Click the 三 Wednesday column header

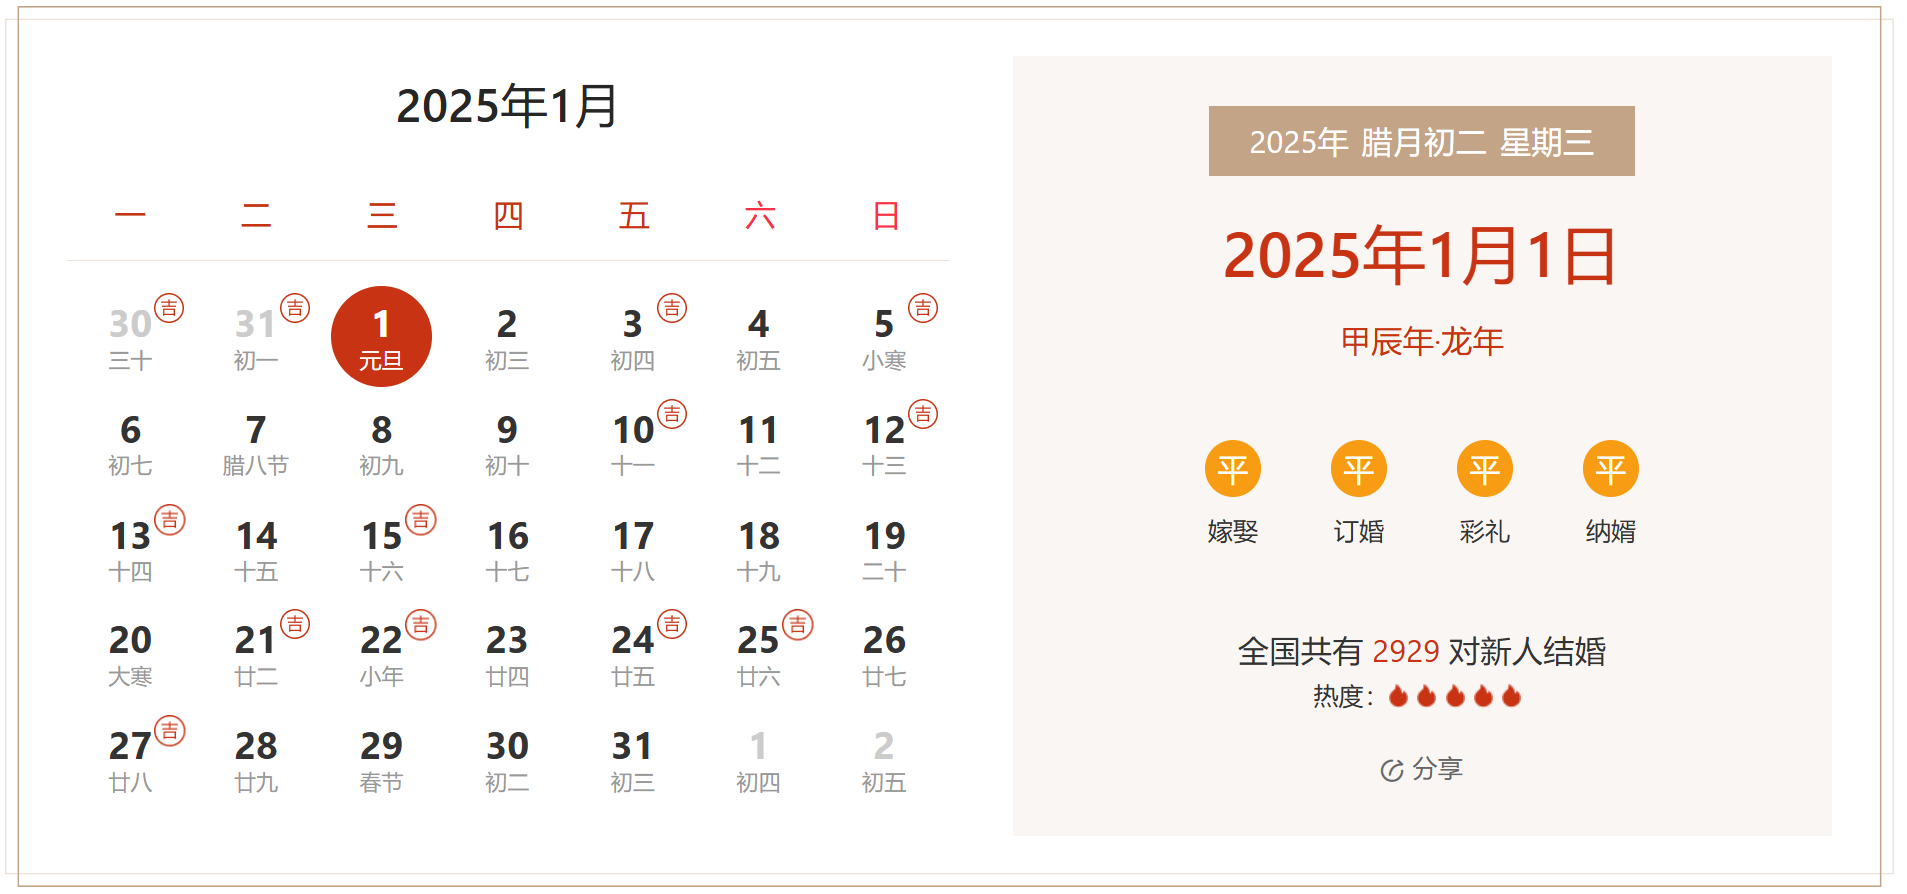tap(381, 216)
